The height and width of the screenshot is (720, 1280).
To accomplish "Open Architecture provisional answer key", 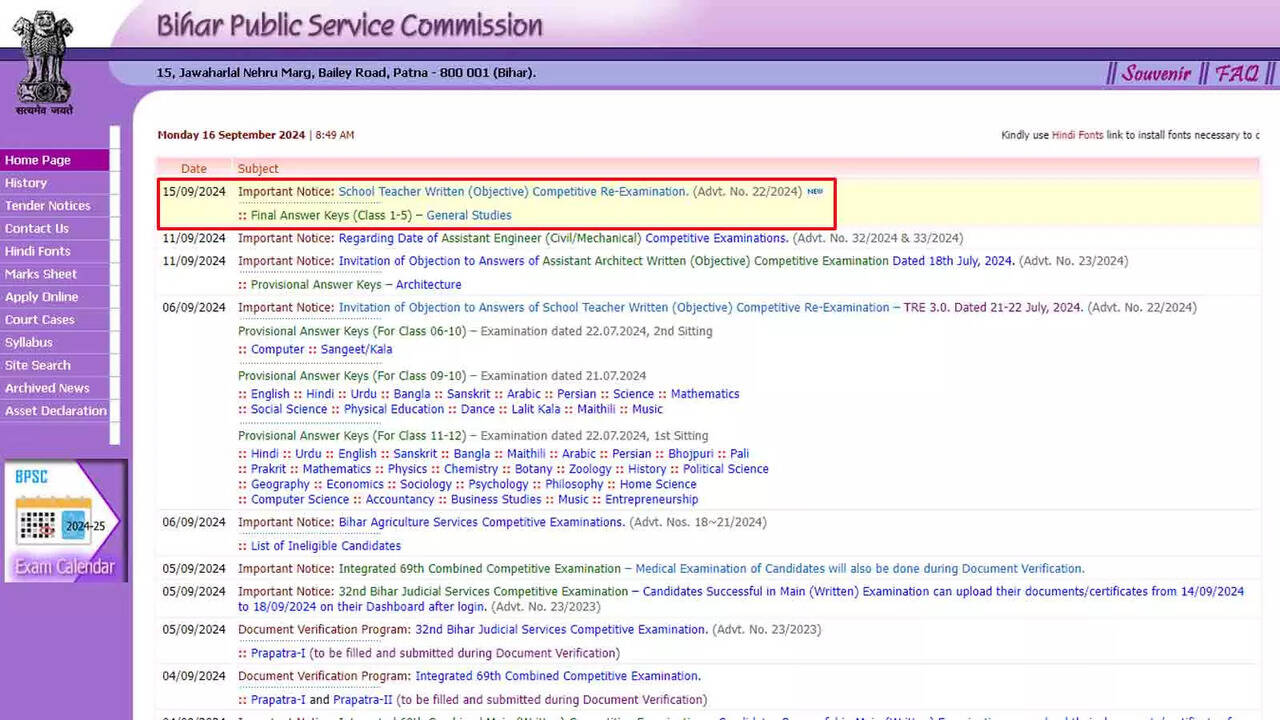I will coord(428,285).
